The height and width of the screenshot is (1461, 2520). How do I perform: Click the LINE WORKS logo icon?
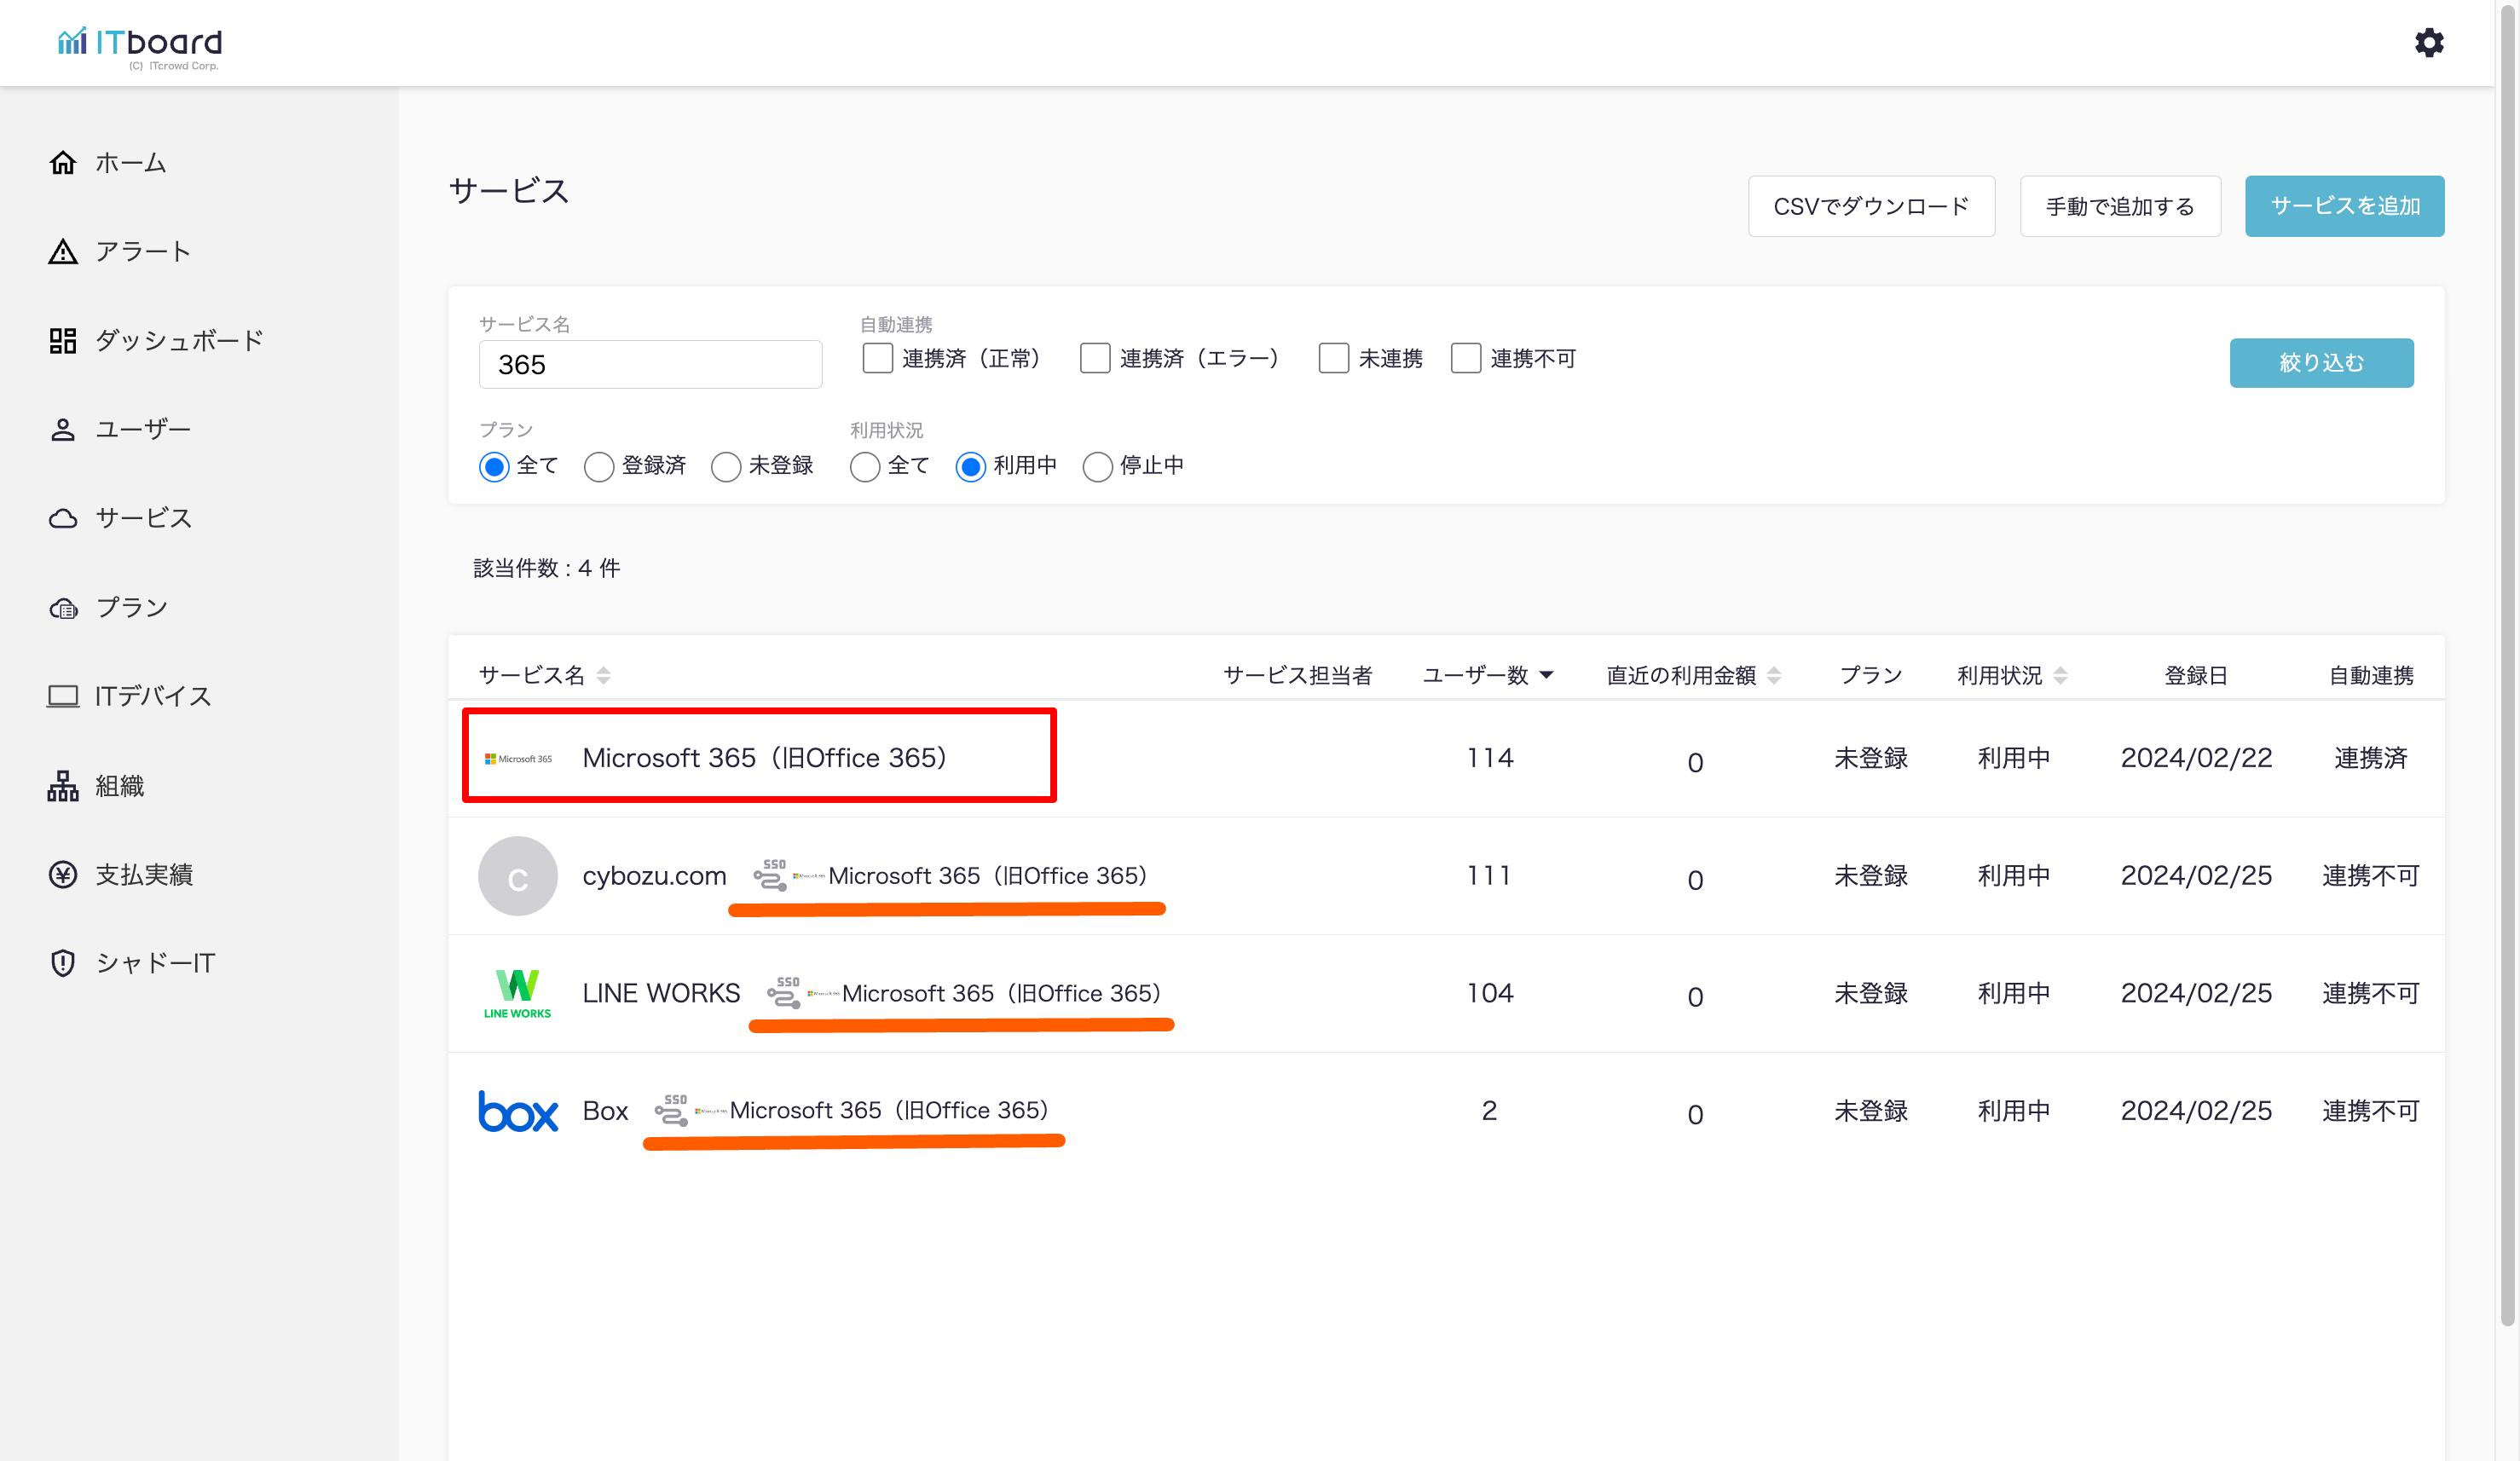(517, 993)
